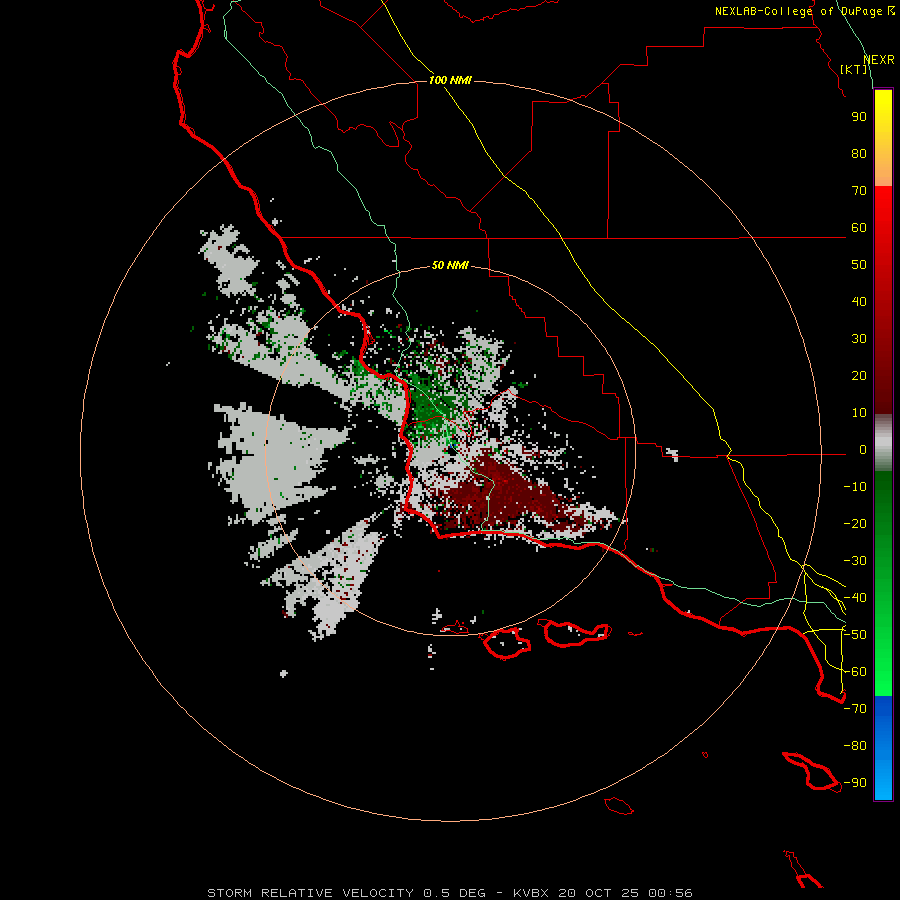Screen dimensions: 900x900
Task: Click the Storm Relative Velocity caption at bottom
Action: point(449,893)
